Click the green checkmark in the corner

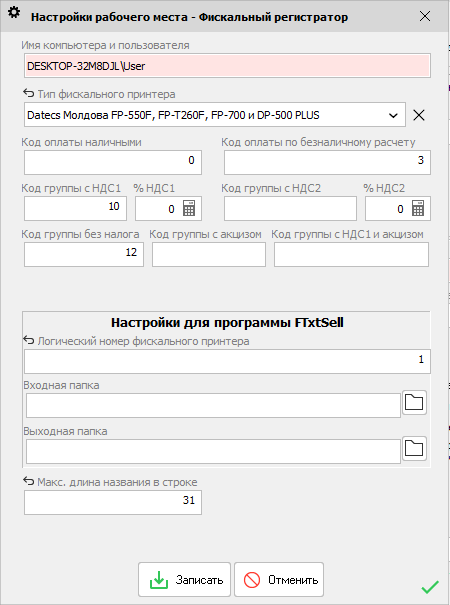[430, 587]
